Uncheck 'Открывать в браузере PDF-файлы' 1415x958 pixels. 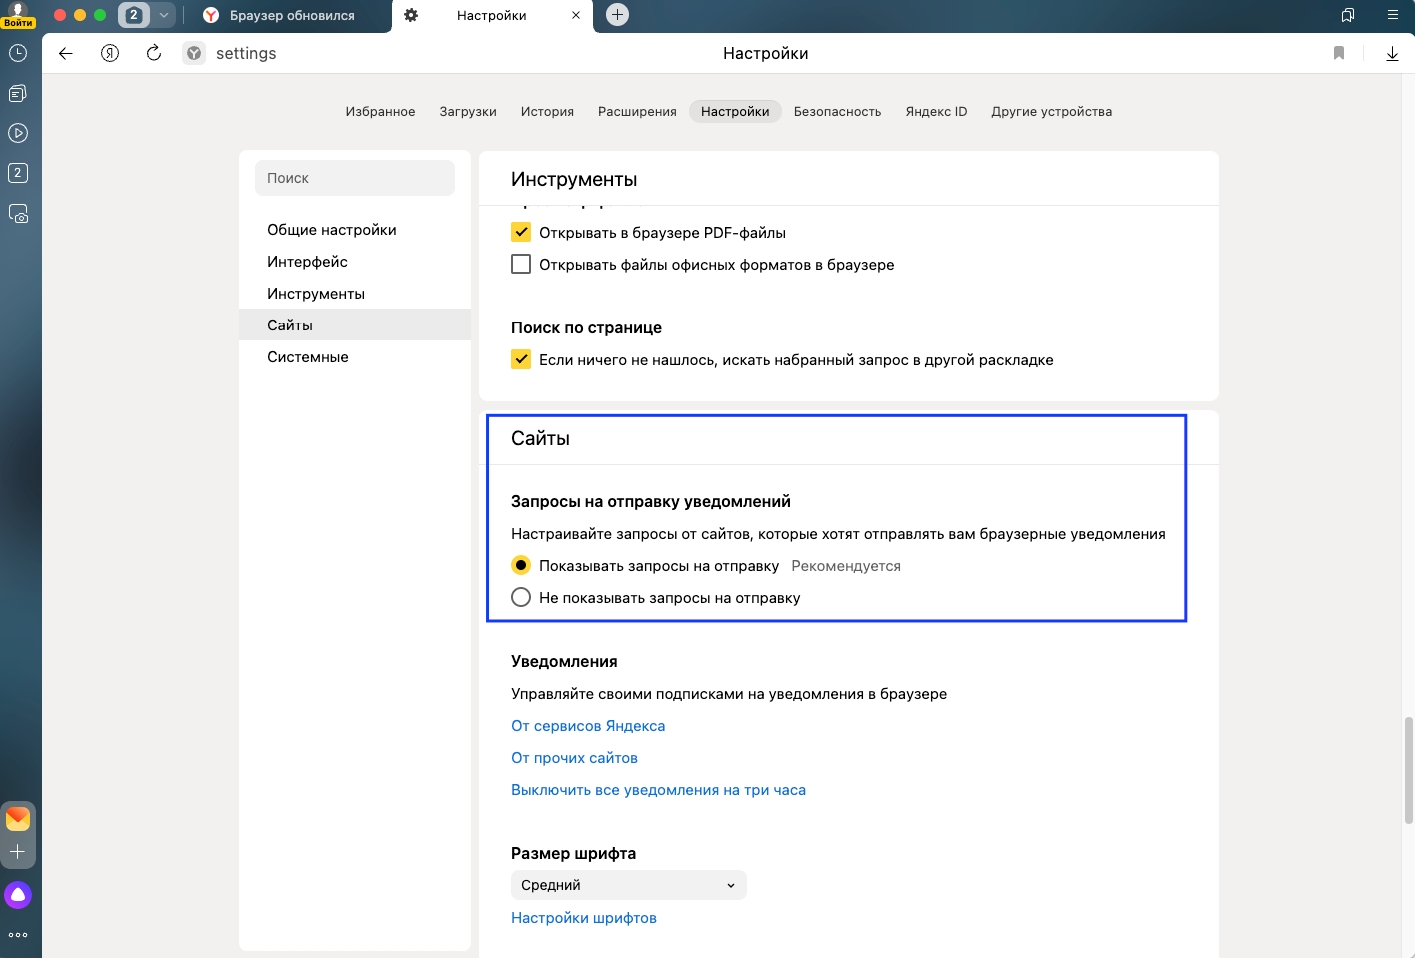pos(521,233)
